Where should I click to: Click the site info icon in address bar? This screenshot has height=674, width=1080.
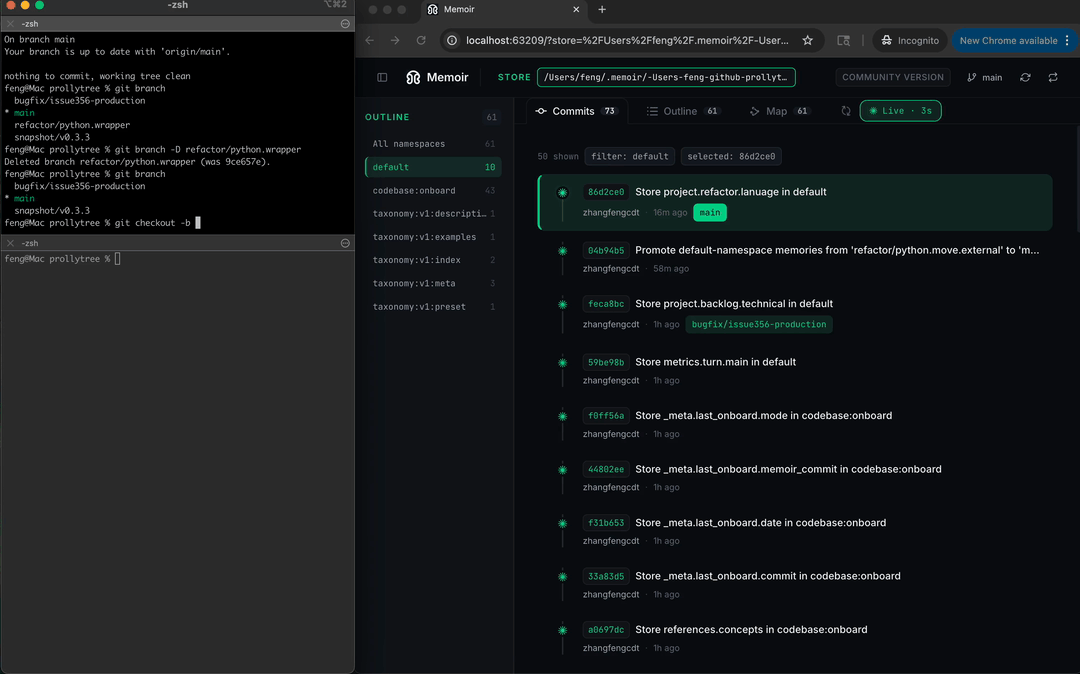[452, 41]
